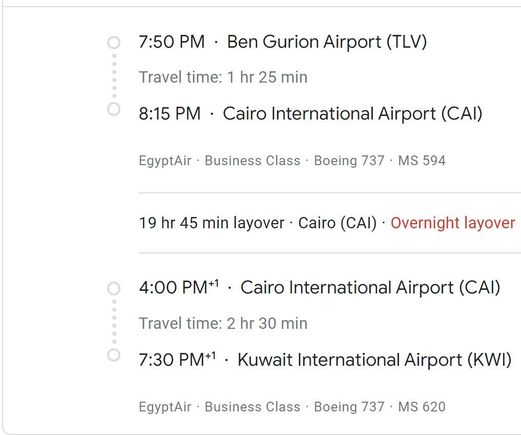Click the Overnight layover warning label
The image size is (521, 435).
tap(453, 223)
